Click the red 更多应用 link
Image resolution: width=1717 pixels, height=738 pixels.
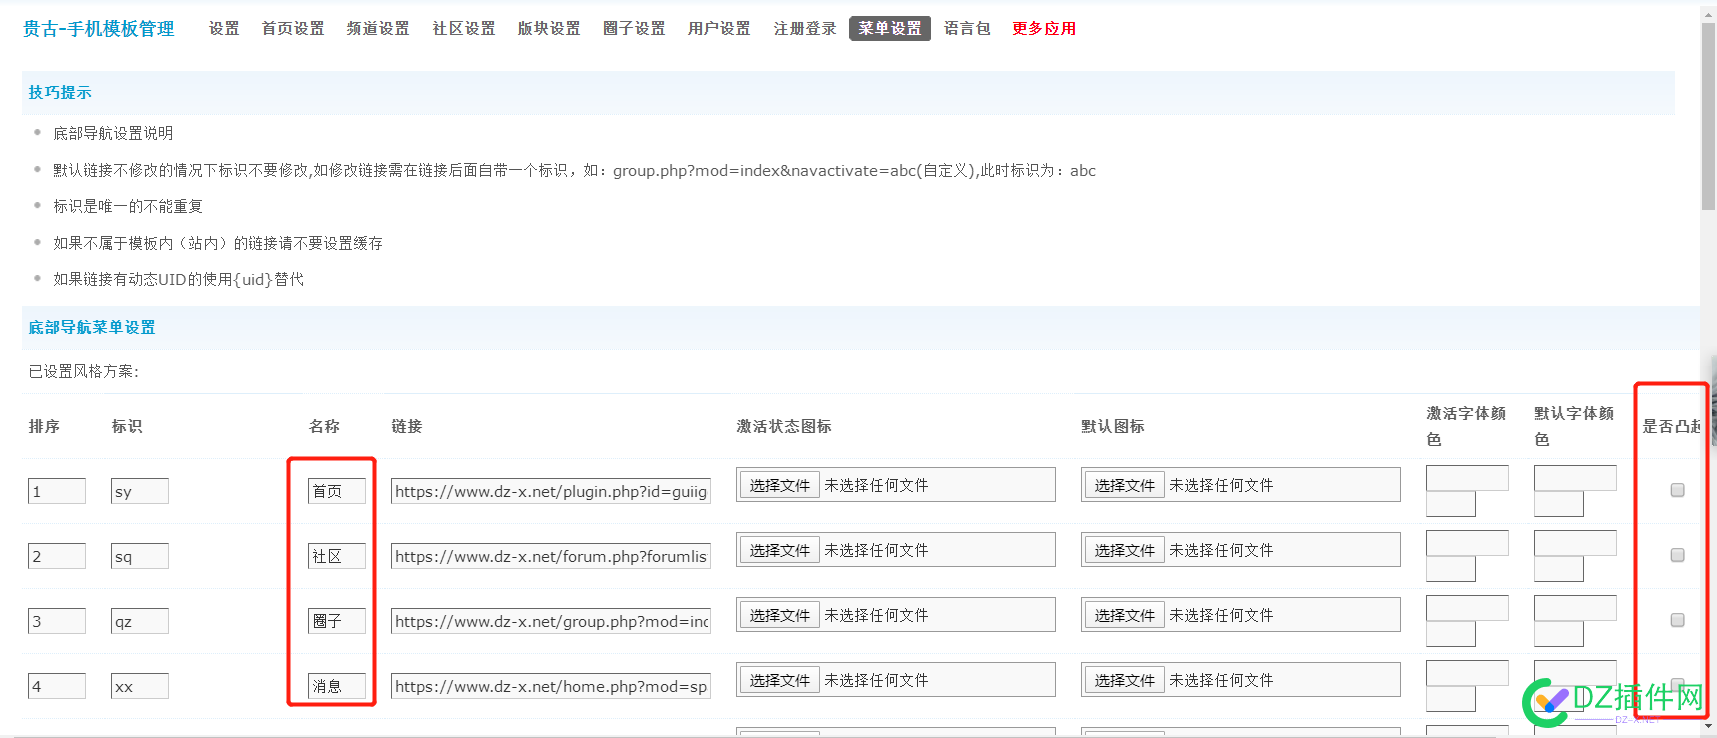pos(1044,29)
